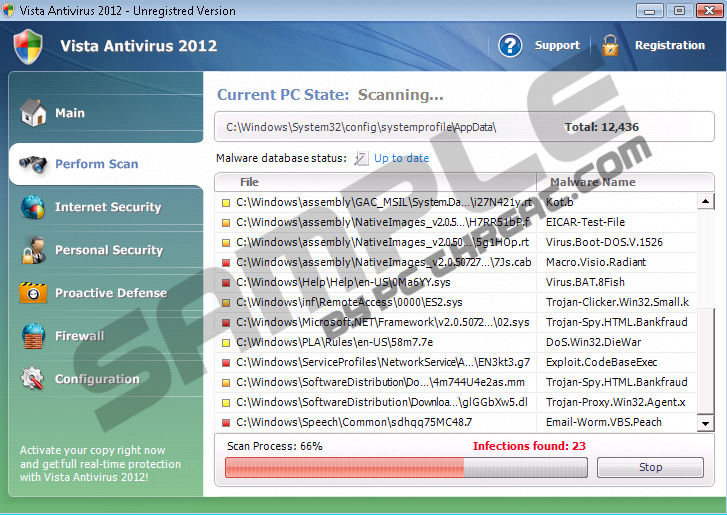
Task: Click the Firewall brick globe icon
Action: tap(33, 336)
